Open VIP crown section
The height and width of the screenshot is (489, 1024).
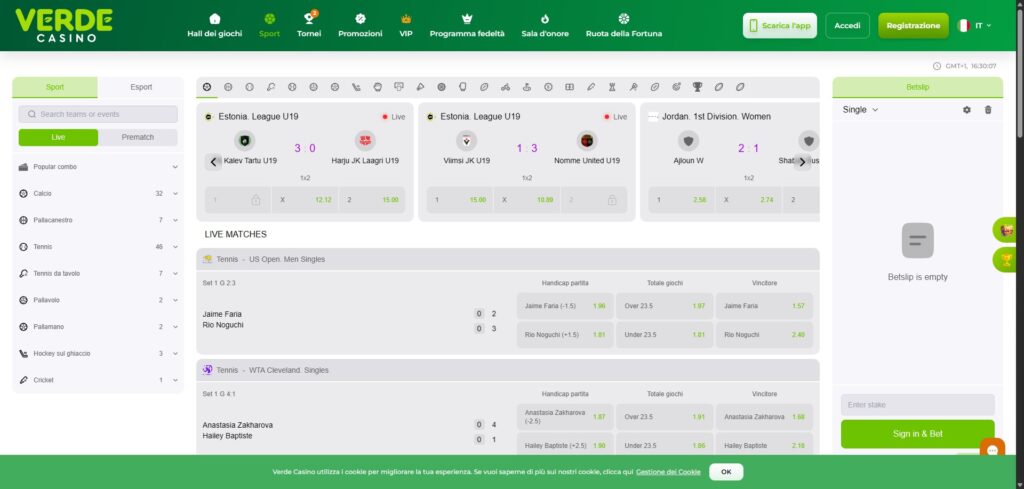(x=406, y=25)
